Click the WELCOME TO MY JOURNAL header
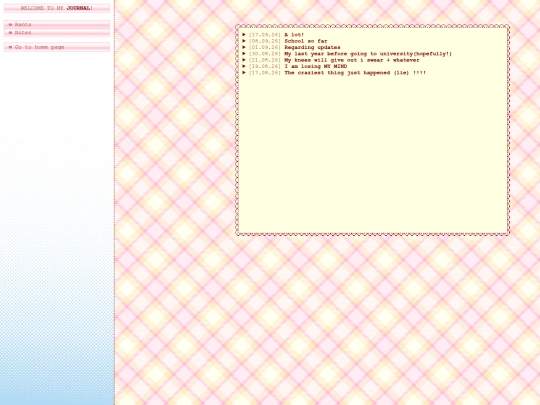Viewport: 540px width, 405px height. point(57,8)
